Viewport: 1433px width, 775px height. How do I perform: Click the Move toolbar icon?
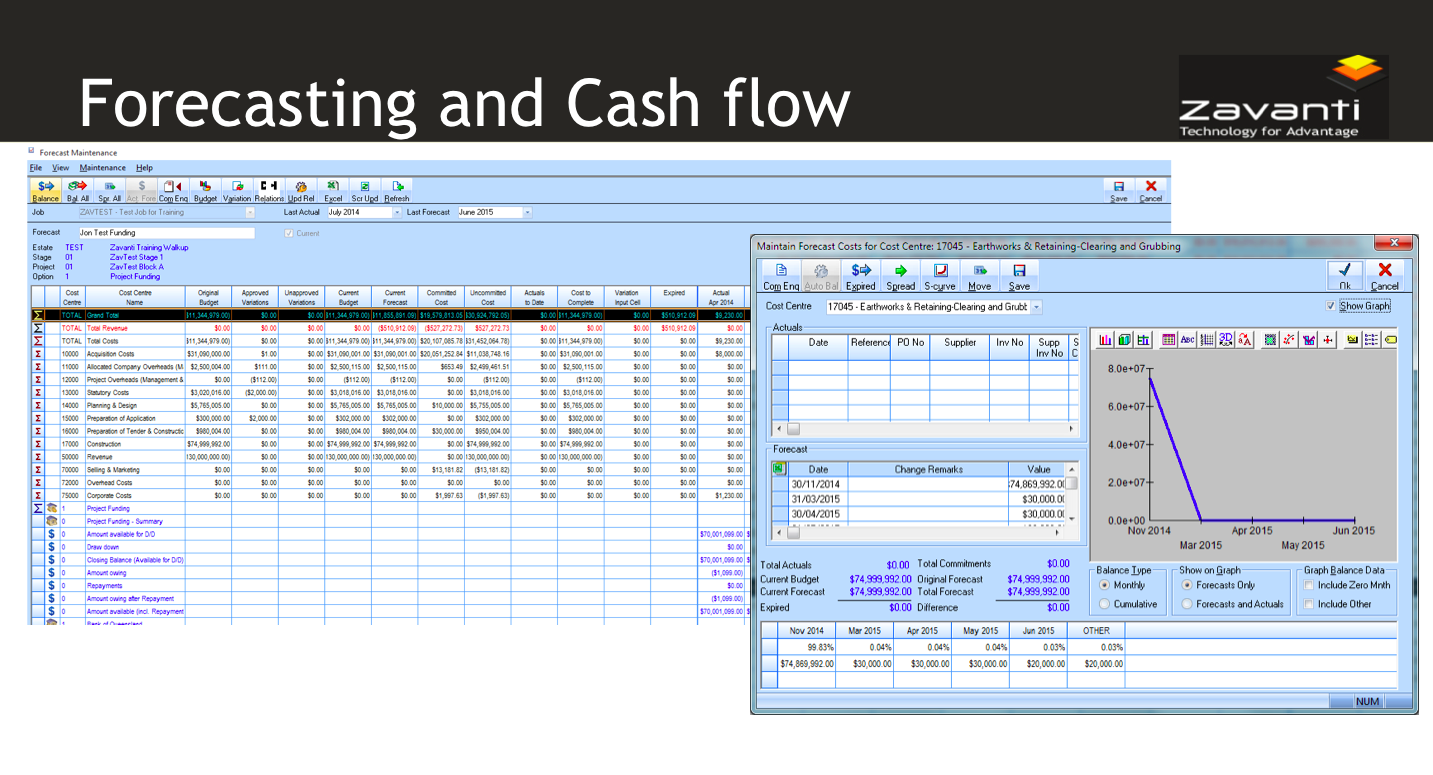pos(980,277)
